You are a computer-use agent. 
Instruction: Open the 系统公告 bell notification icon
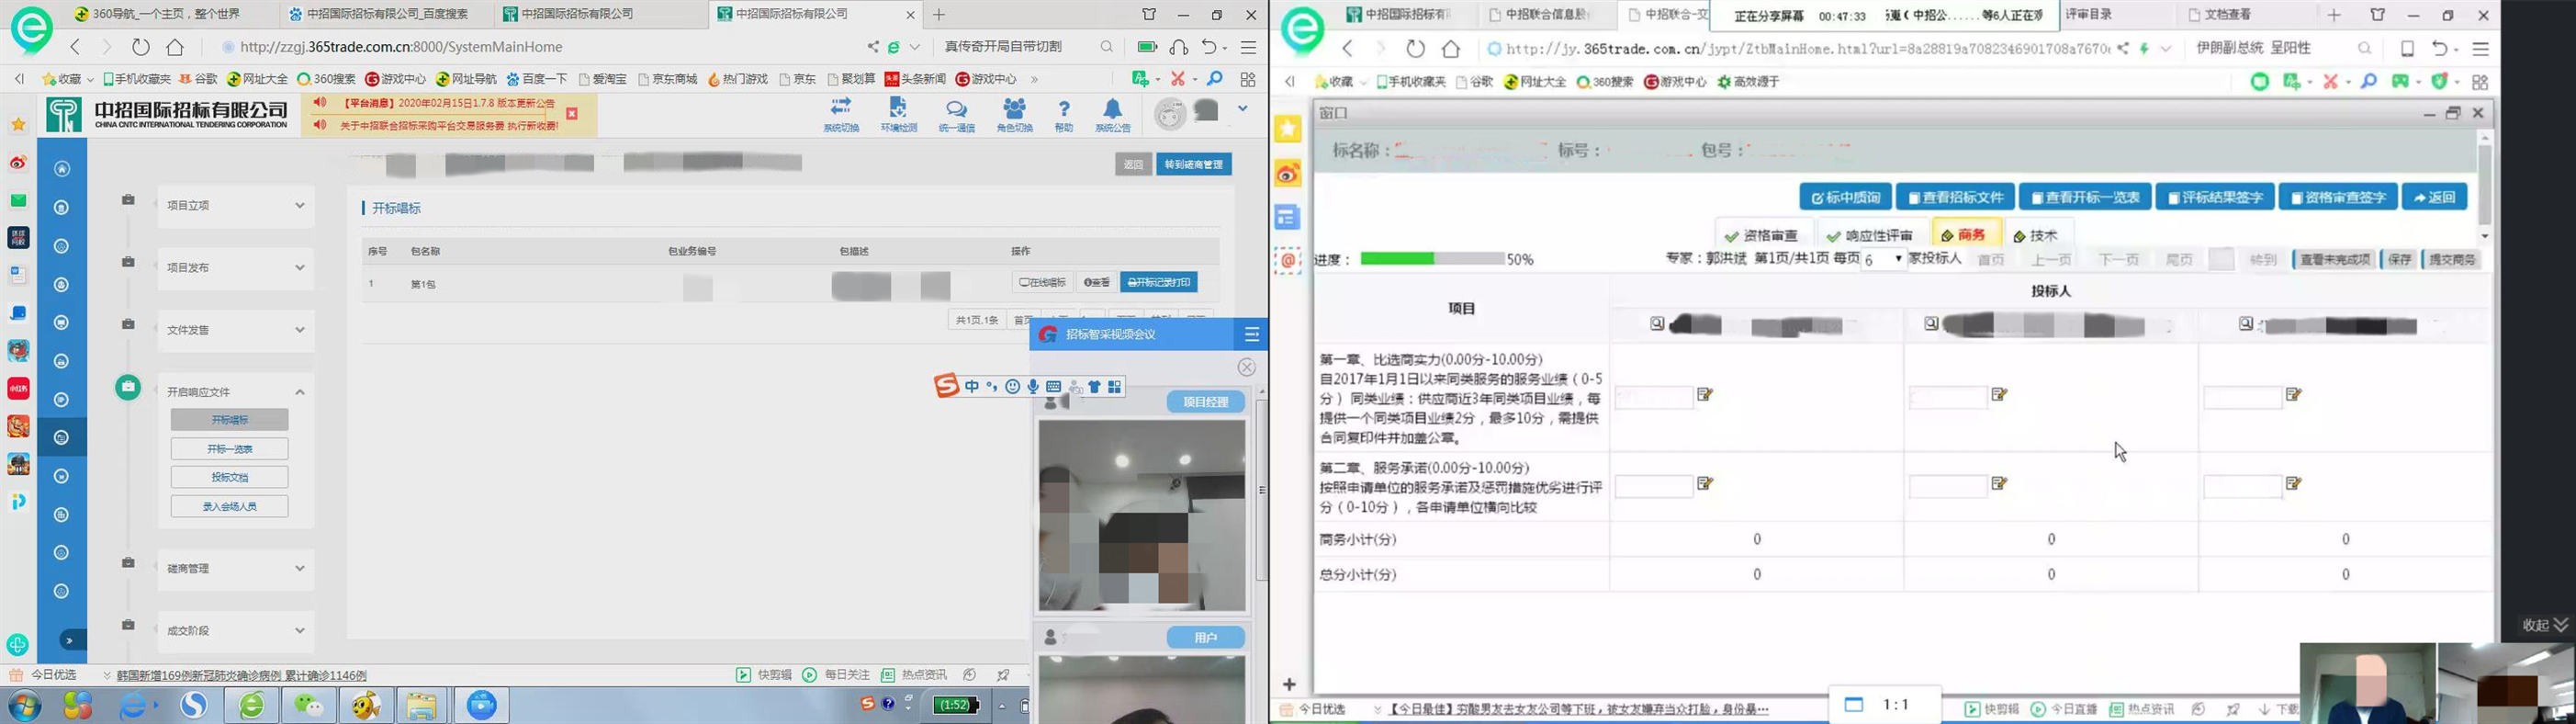[x=1112, y=110]
